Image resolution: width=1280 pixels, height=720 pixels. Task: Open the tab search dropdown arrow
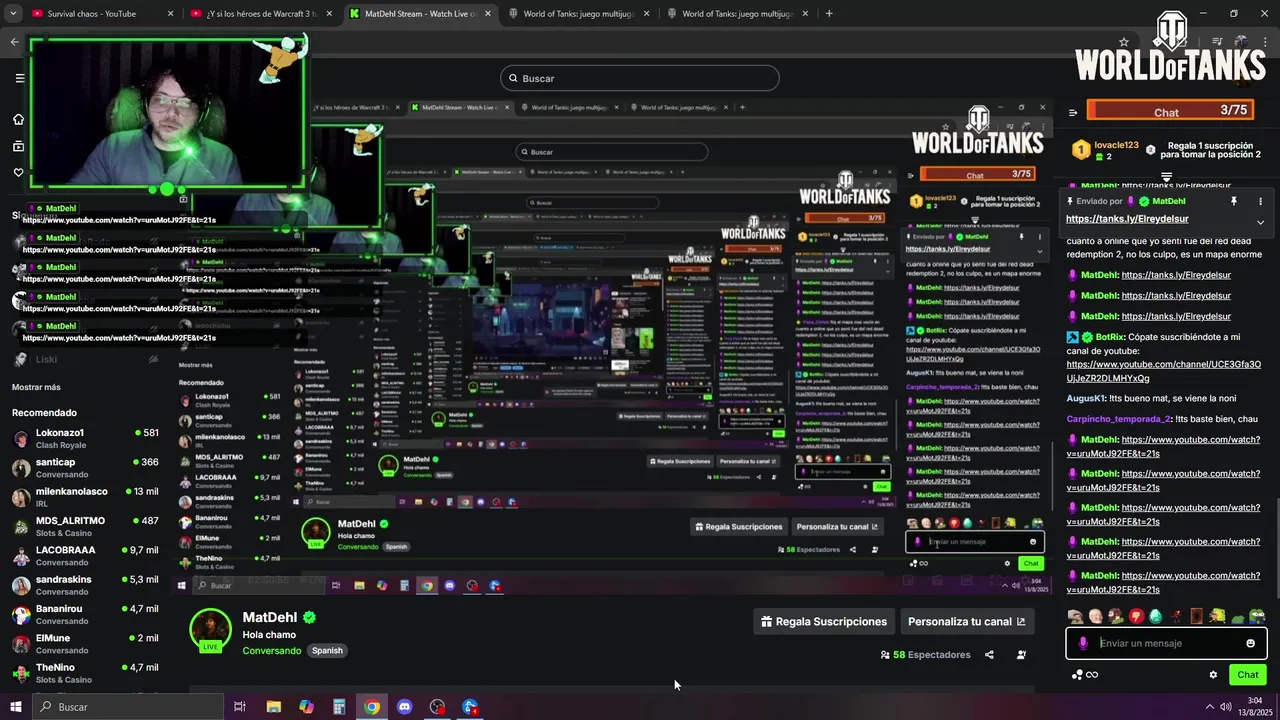[x=12, y=14]
